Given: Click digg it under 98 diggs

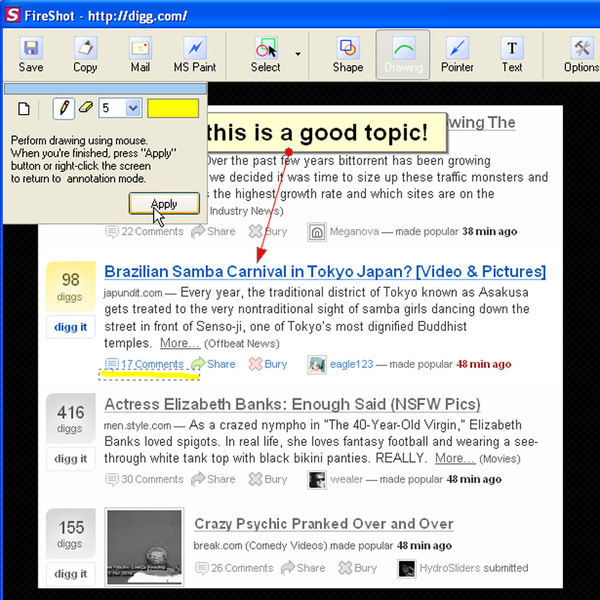Looking at the screenshot, I should pyautogui.click(x=71, y=327).
